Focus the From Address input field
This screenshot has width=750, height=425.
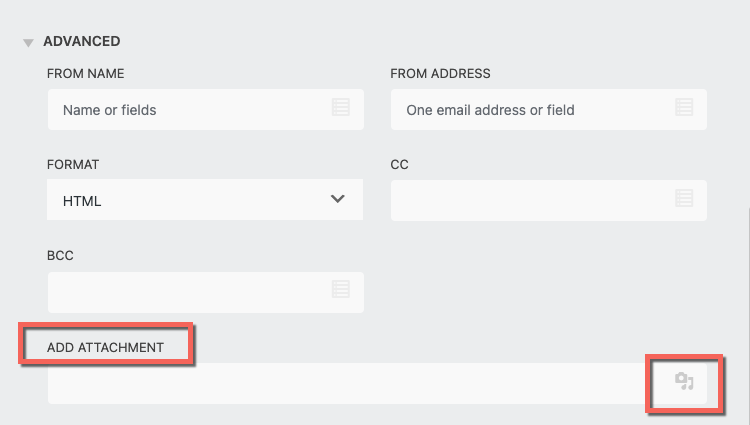(530, 110)
